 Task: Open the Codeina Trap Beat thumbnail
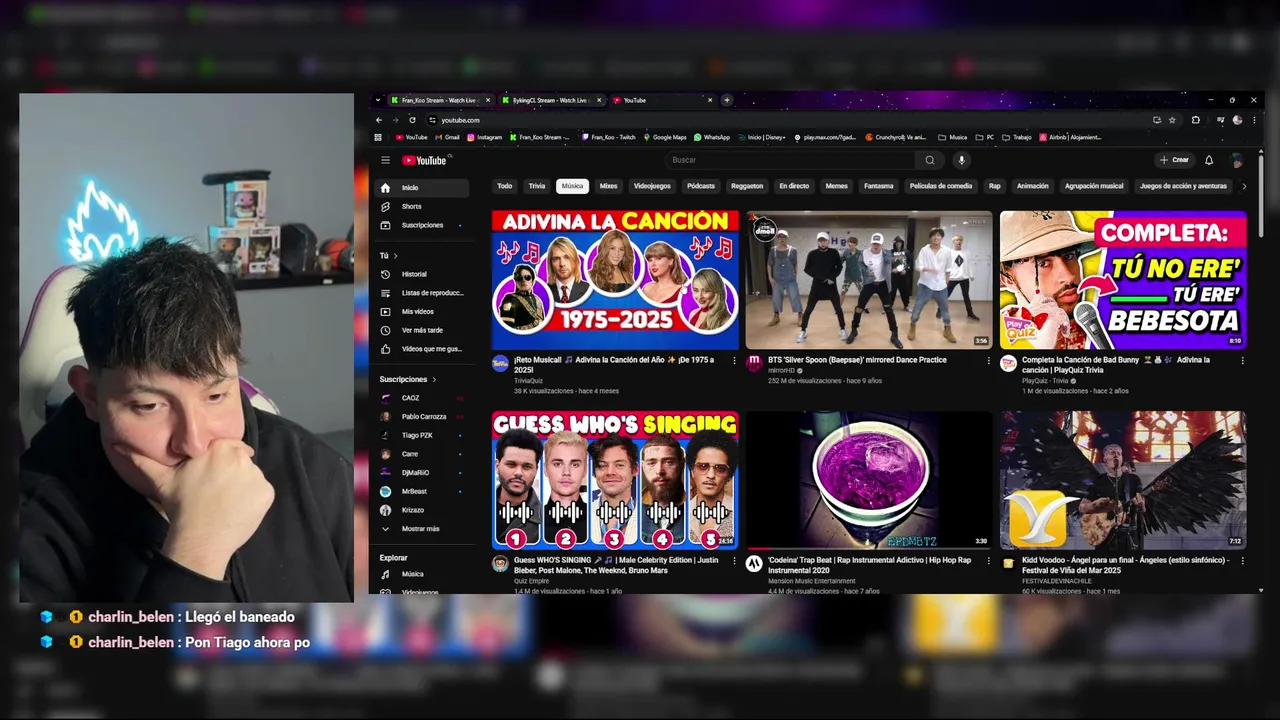869,479
